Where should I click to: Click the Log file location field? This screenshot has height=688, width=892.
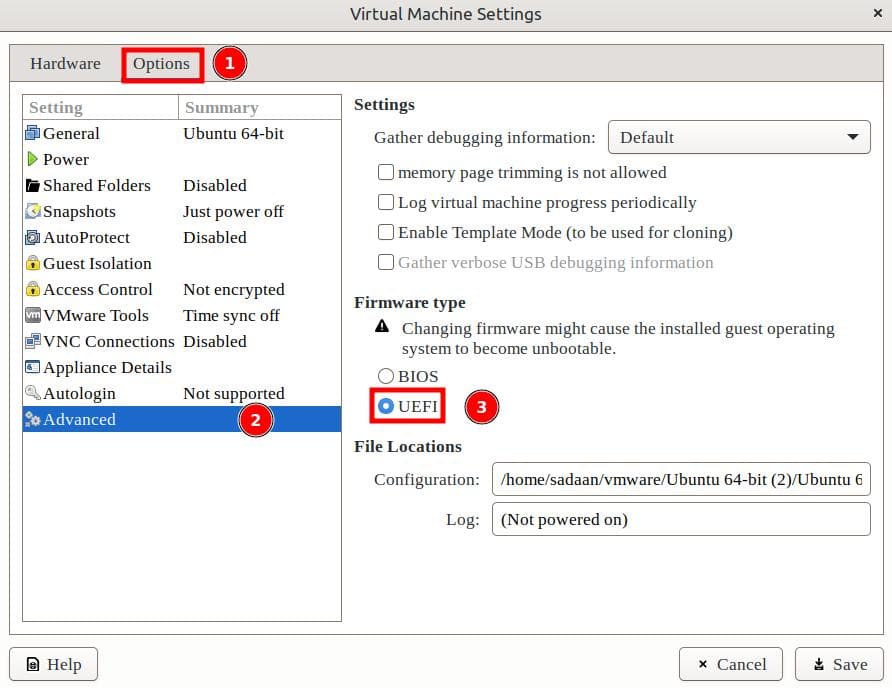pyautogui.click(x=681, y=519)
